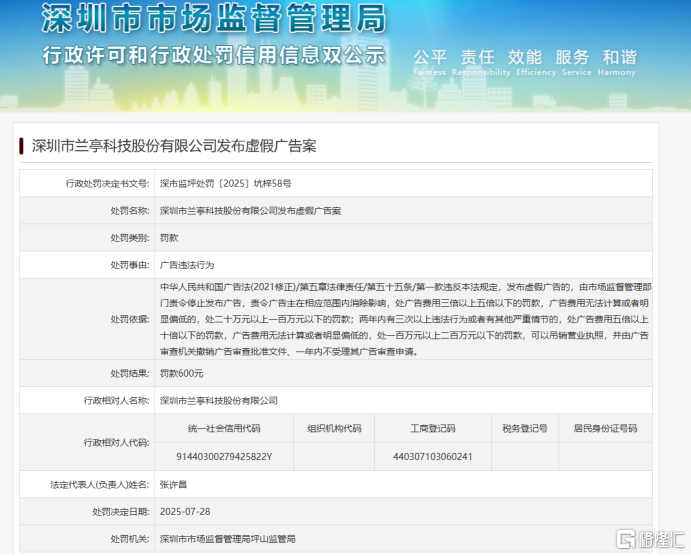Click the 处罚决定日期 label

pyautogui.click(x=121, y=512)
